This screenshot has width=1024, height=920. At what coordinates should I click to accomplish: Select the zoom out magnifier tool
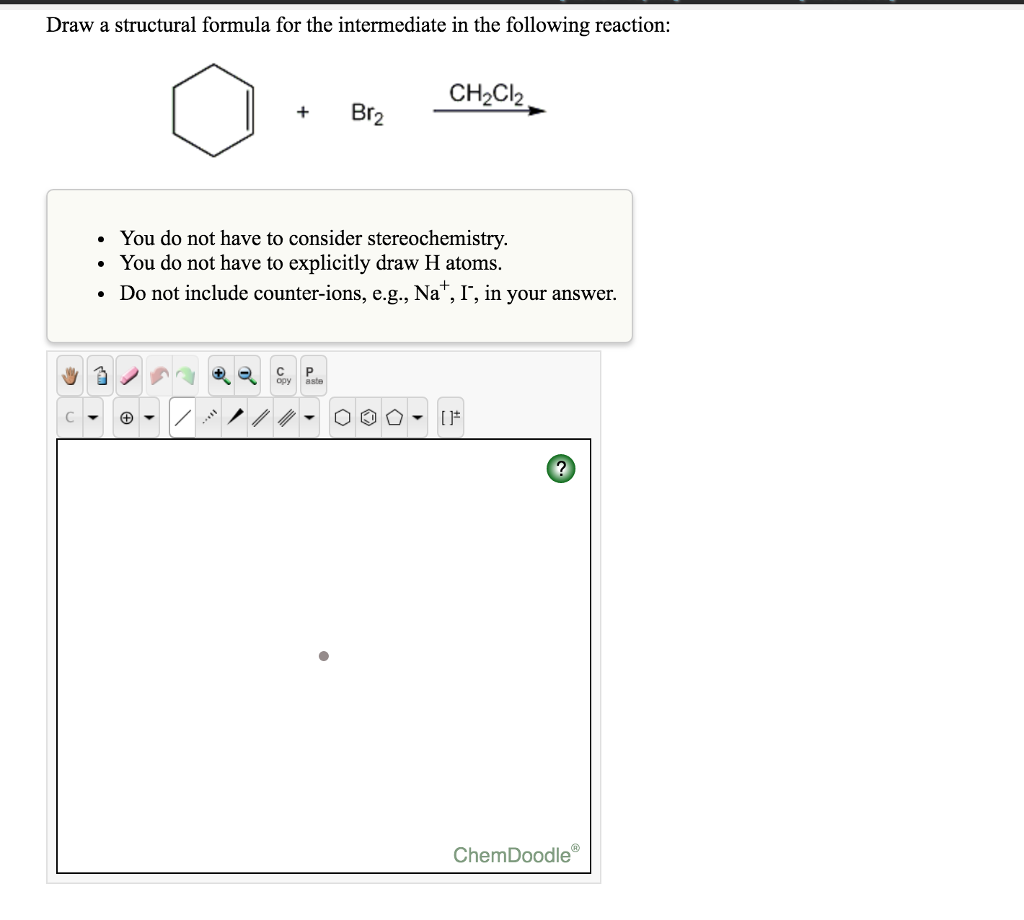click(x=247, y=375)
